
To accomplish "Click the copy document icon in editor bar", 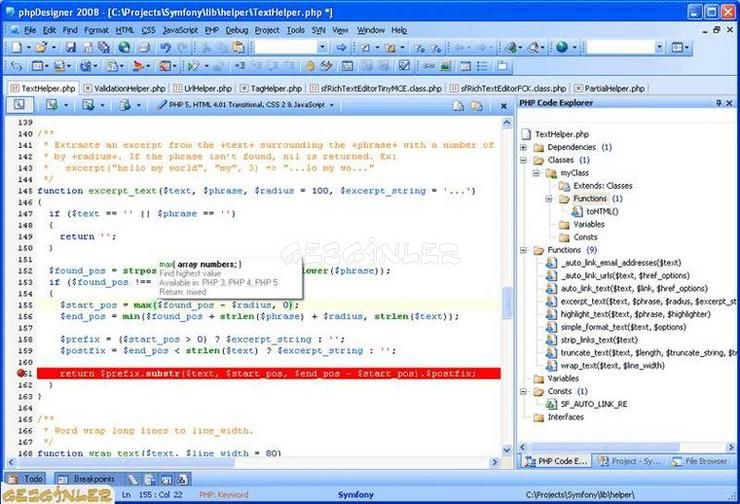I will 458,106.
